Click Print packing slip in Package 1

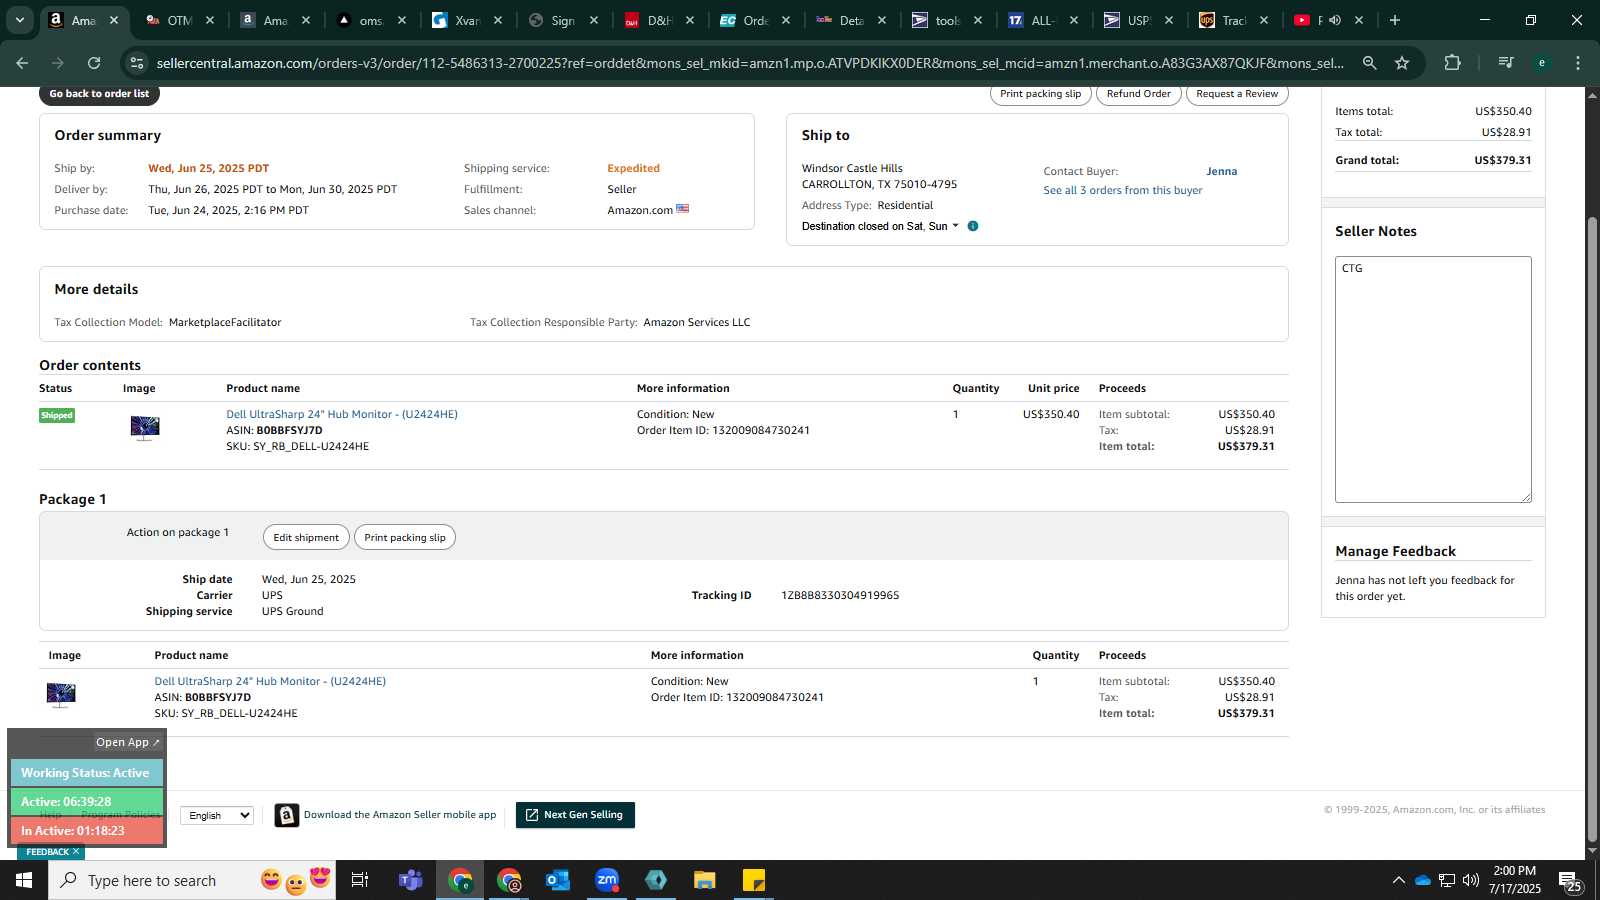(405, 537)
